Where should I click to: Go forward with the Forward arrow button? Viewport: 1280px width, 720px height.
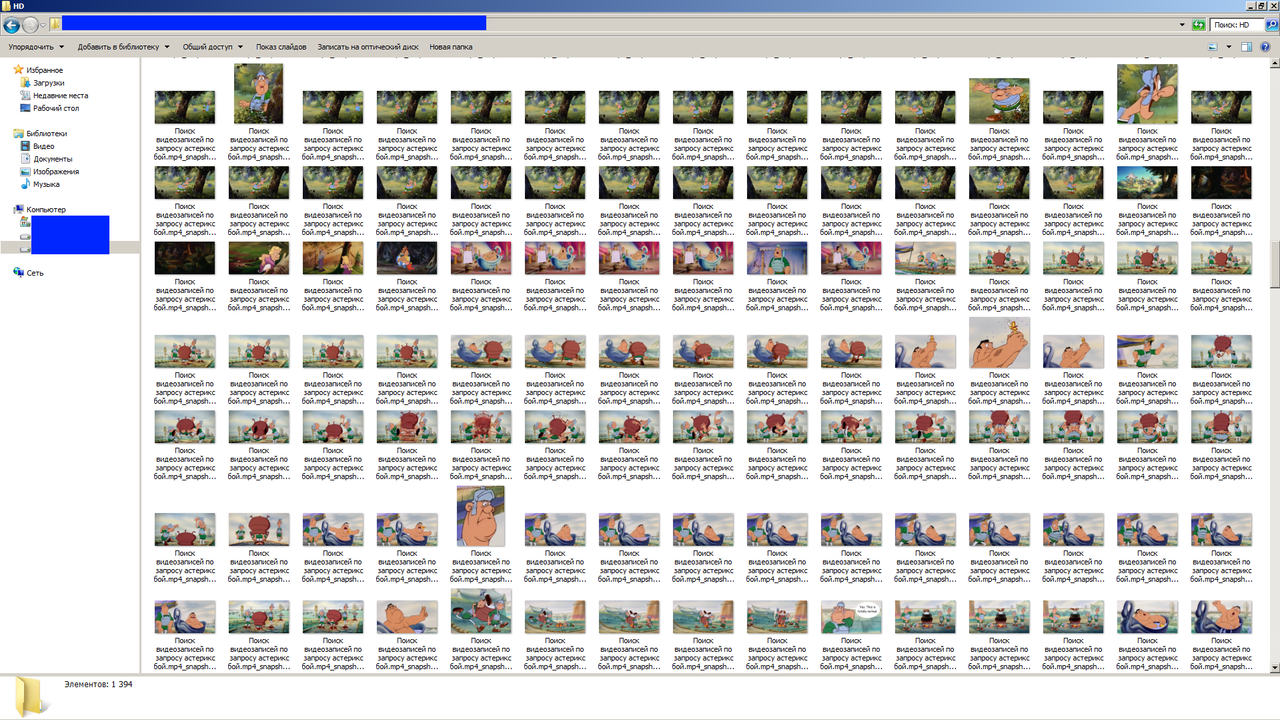pos(30,24)
